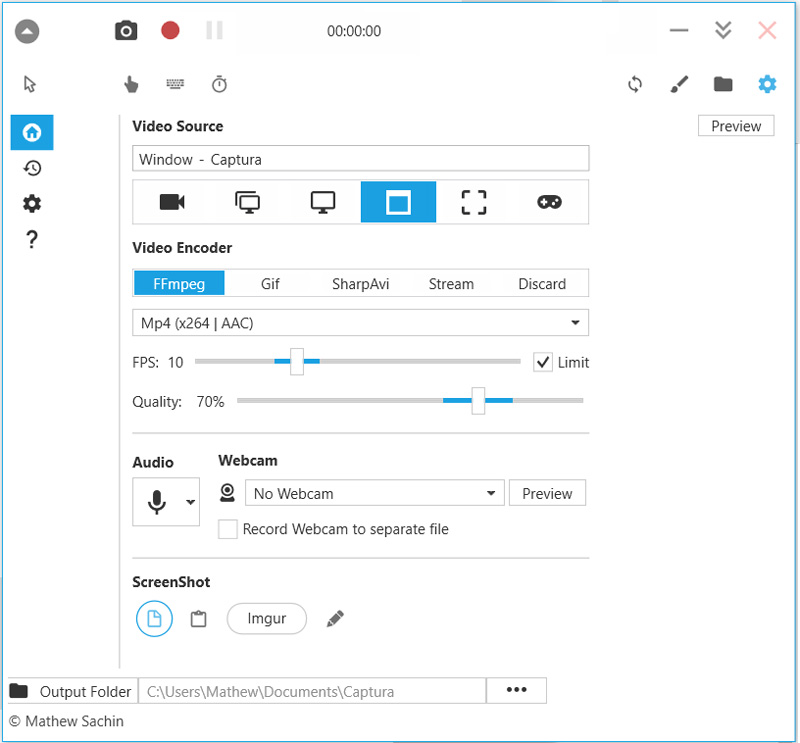Open the Mp4 x264 format dropdown
The width and height of the screenshot is (800, 743).
360,323
